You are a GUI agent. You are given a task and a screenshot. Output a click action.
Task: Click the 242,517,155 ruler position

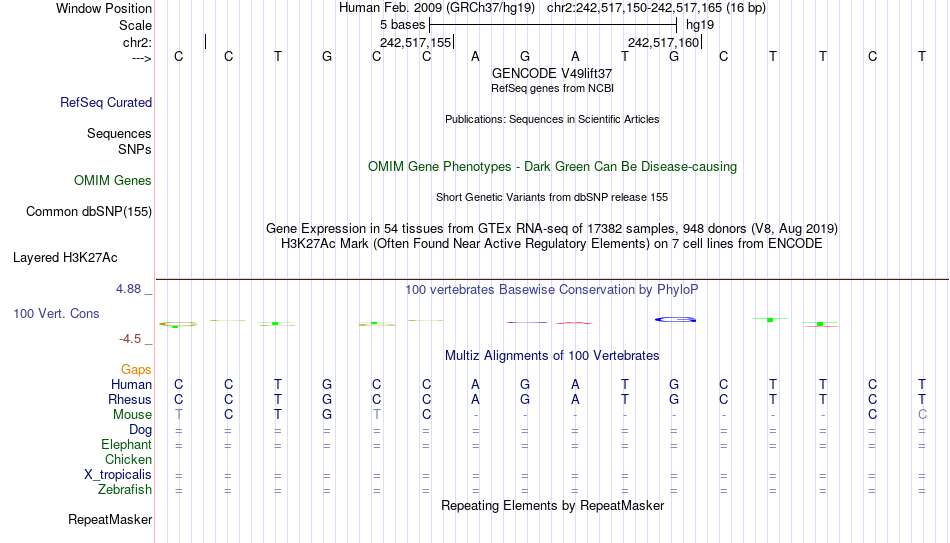click(416, 42)
